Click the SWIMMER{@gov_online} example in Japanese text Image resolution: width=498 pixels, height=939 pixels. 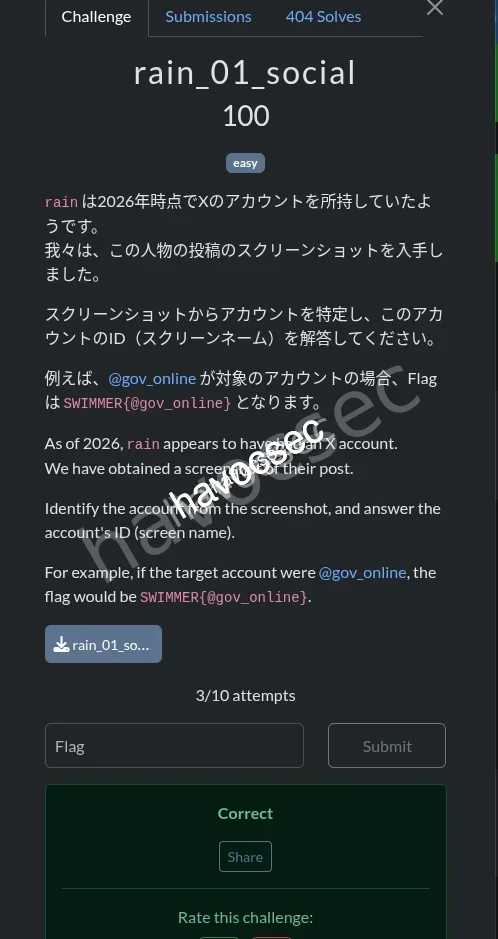tap(147, 403)
